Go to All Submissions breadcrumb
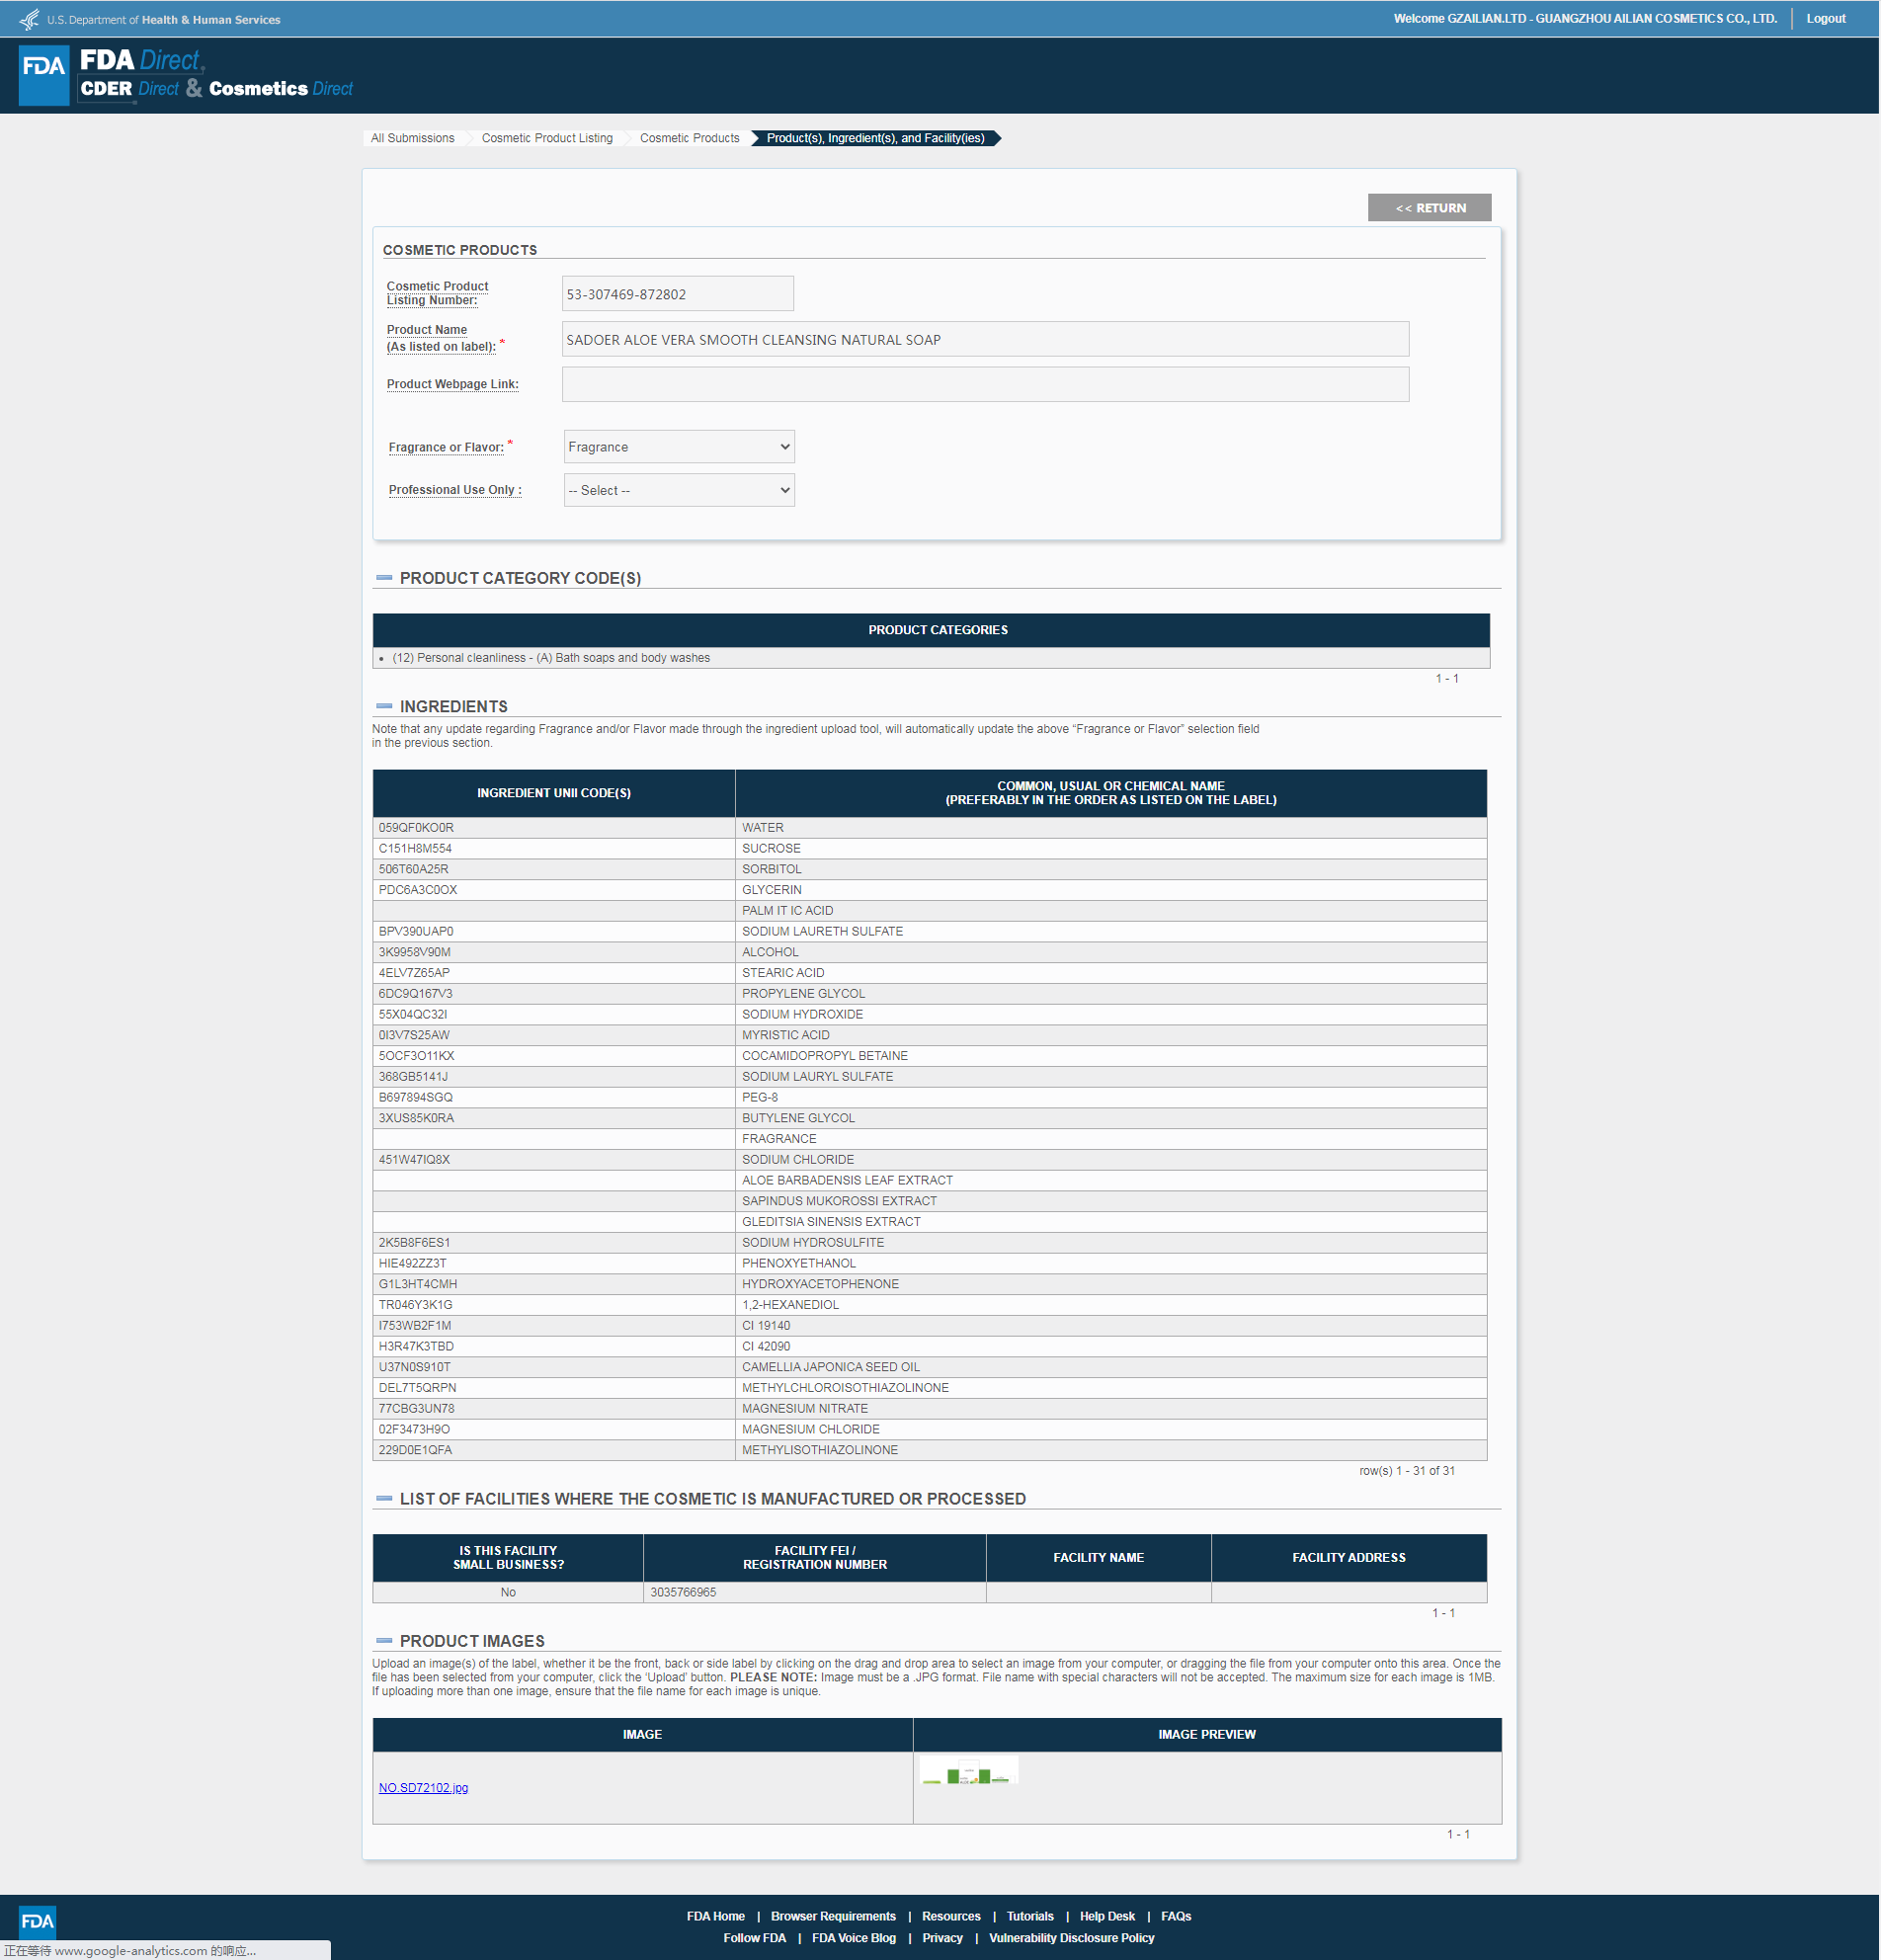The image size is (1881, 1960). [412, 138]
